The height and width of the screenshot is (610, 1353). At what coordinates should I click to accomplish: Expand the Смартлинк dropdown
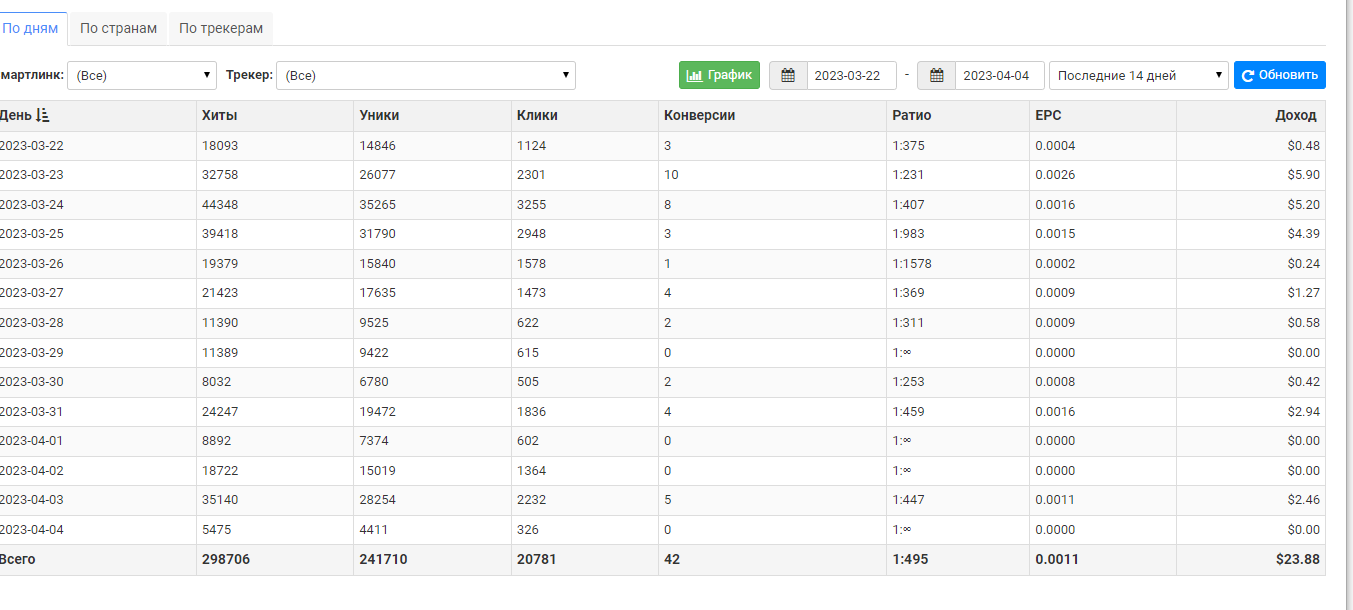click(x=143, y=75)
